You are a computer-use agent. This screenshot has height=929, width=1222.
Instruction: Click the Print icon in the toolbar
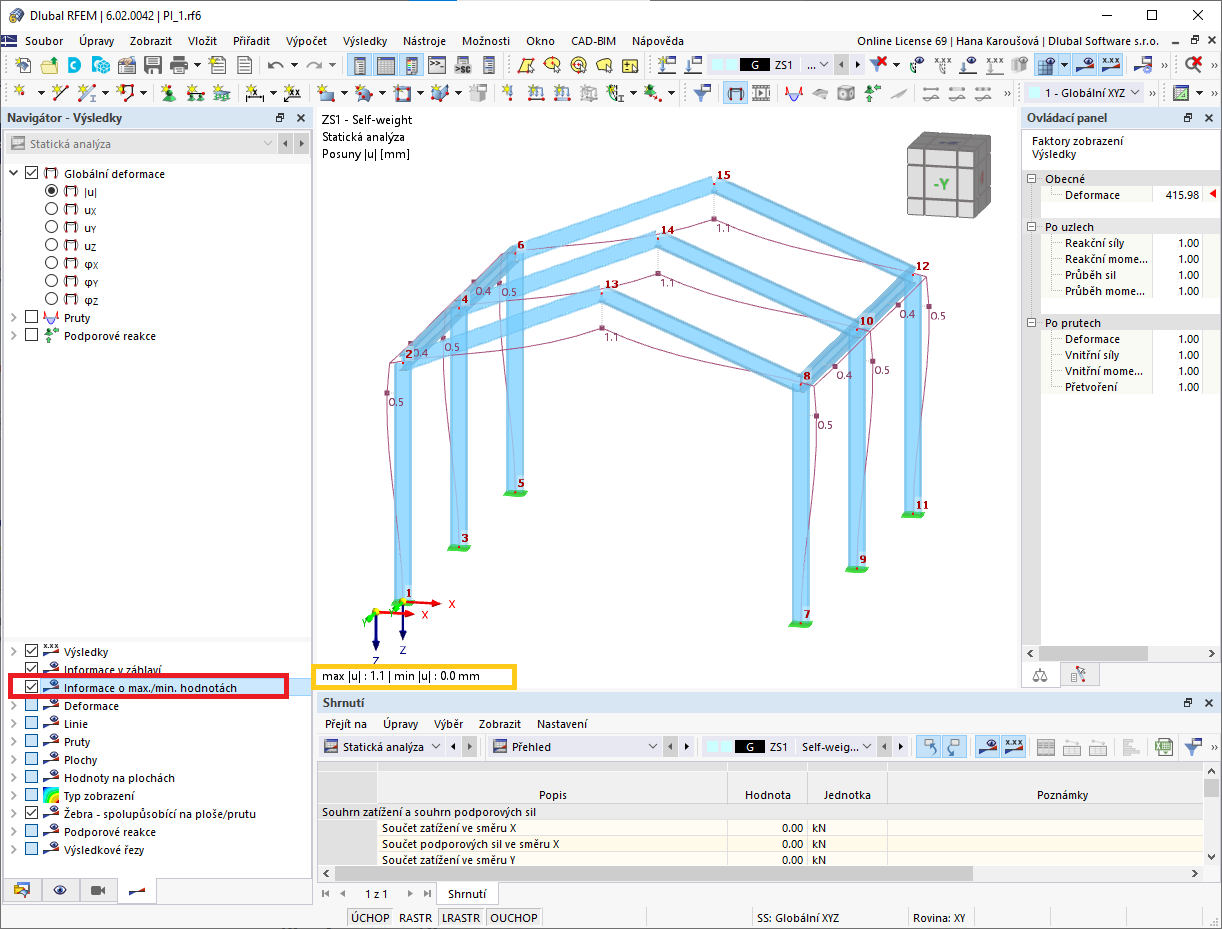click(179, 65)
